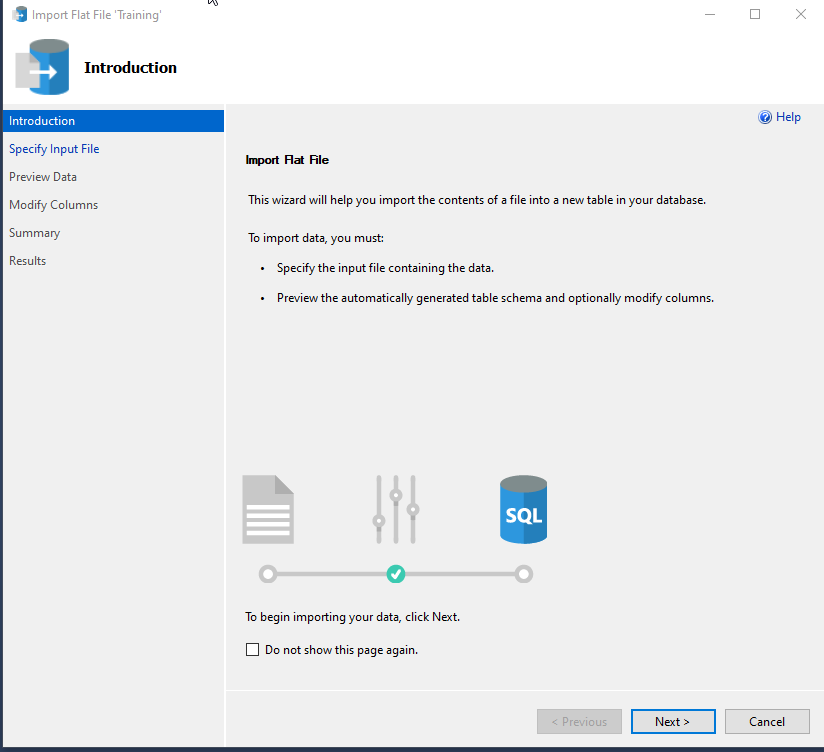The height and width of the screenshot is (752, 824).
Task: Click the 'Import Flat File' bold heading
Action: [x=287, y=160]
